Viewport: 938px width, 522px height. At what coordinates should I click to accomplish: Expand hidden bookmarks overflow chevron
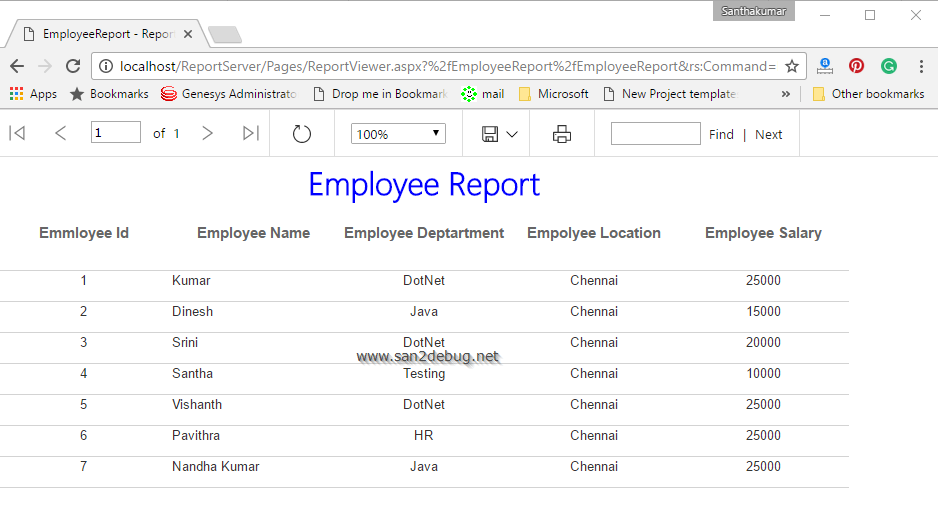pyautogui.click(x=785, y=94)
